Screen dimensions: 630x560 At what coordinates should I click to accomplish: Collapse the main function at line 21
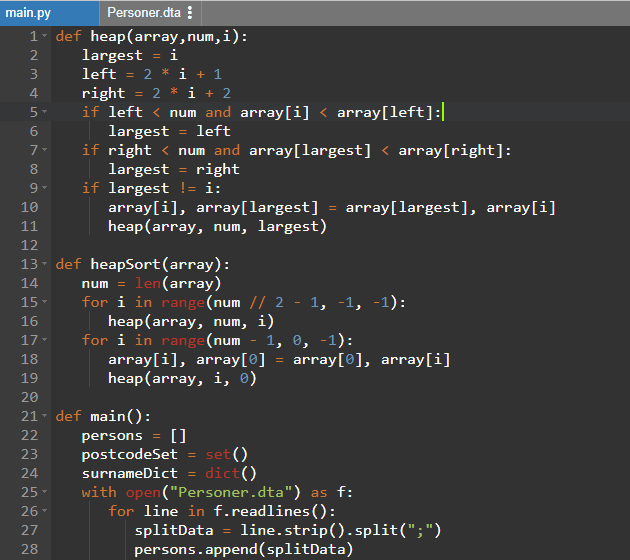tap(44, 416)
